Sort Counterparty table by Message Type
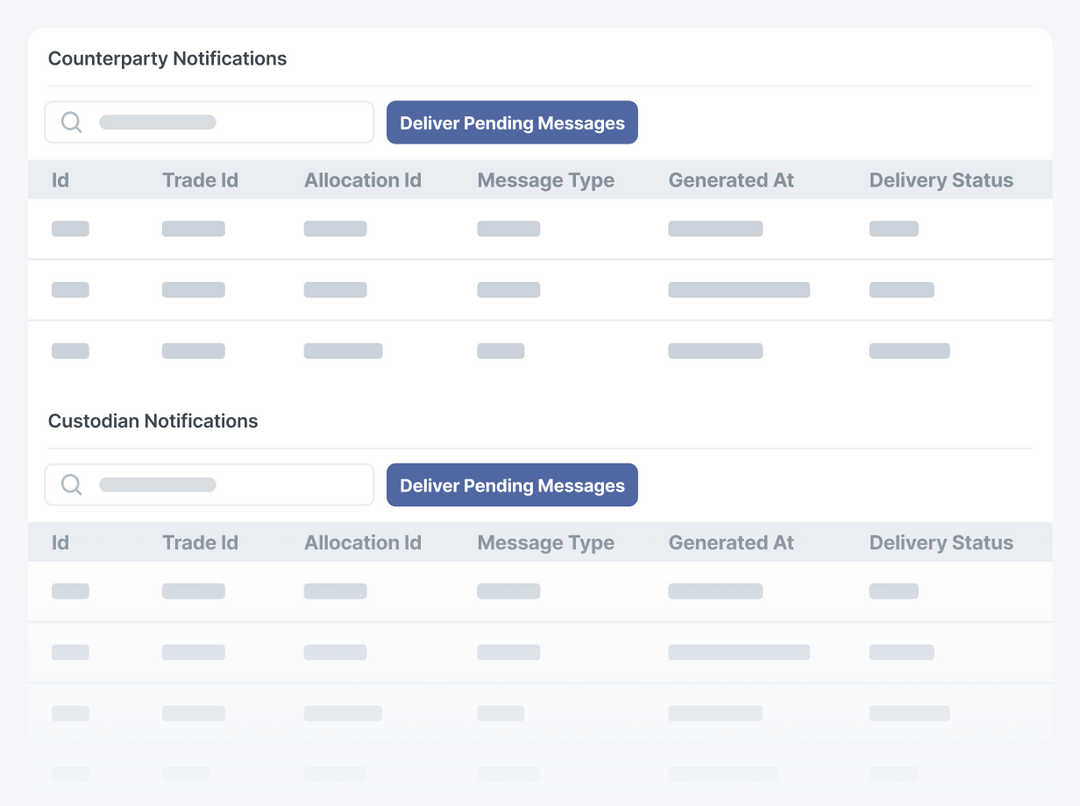The height and width of the screenshot is (806, 1080). coord(546,180)
